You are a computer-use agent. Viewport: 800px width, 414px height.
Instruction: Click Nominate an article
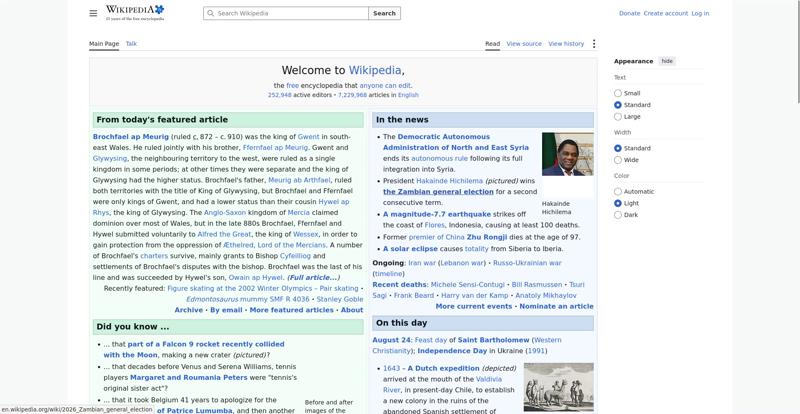pos(556,306)
